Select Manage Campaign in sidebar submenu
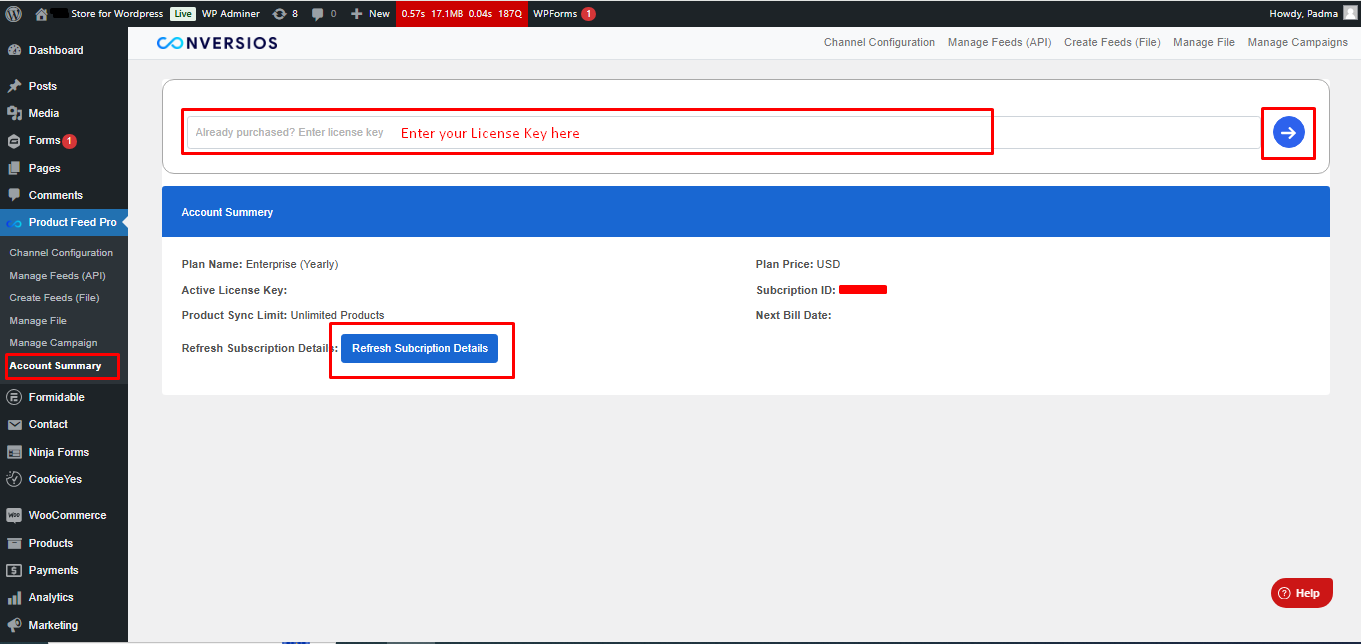The height and width of the screenshot is (644, 1361). pyautogui.click(x=53, y=343)
